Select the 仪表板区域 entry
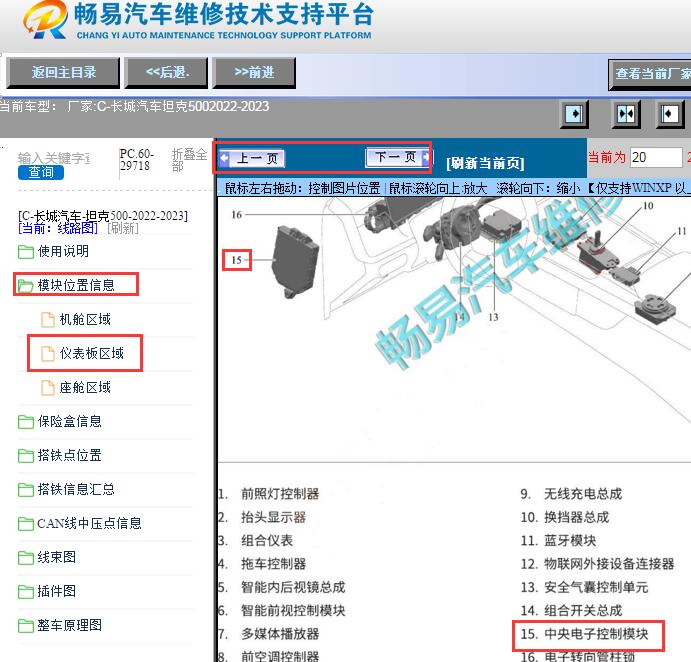The width and height of the screenshot is (691, 662). pos(91,353)
